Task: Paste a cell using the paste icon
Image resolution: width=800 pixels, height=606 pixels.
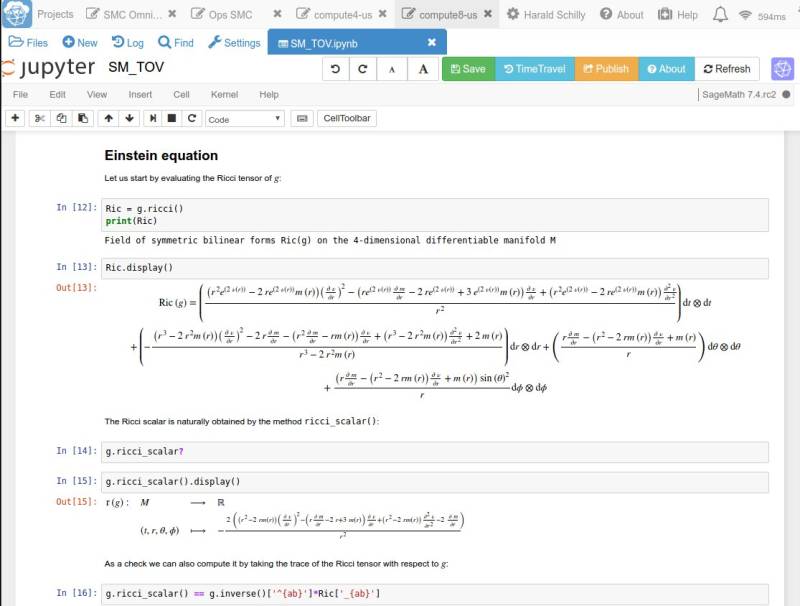Action: [x=82, y=118]
